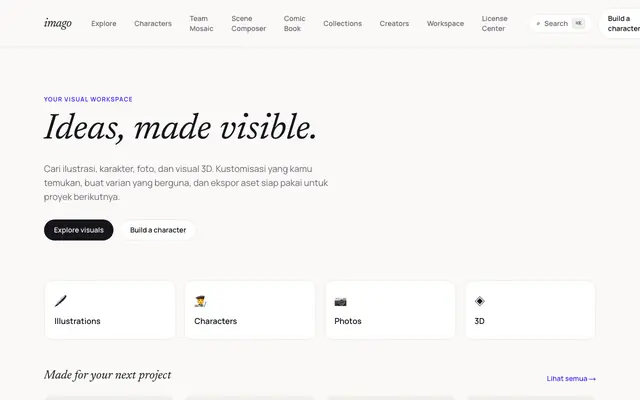Open Scene Composer from navigation

(x=249, y=24)
